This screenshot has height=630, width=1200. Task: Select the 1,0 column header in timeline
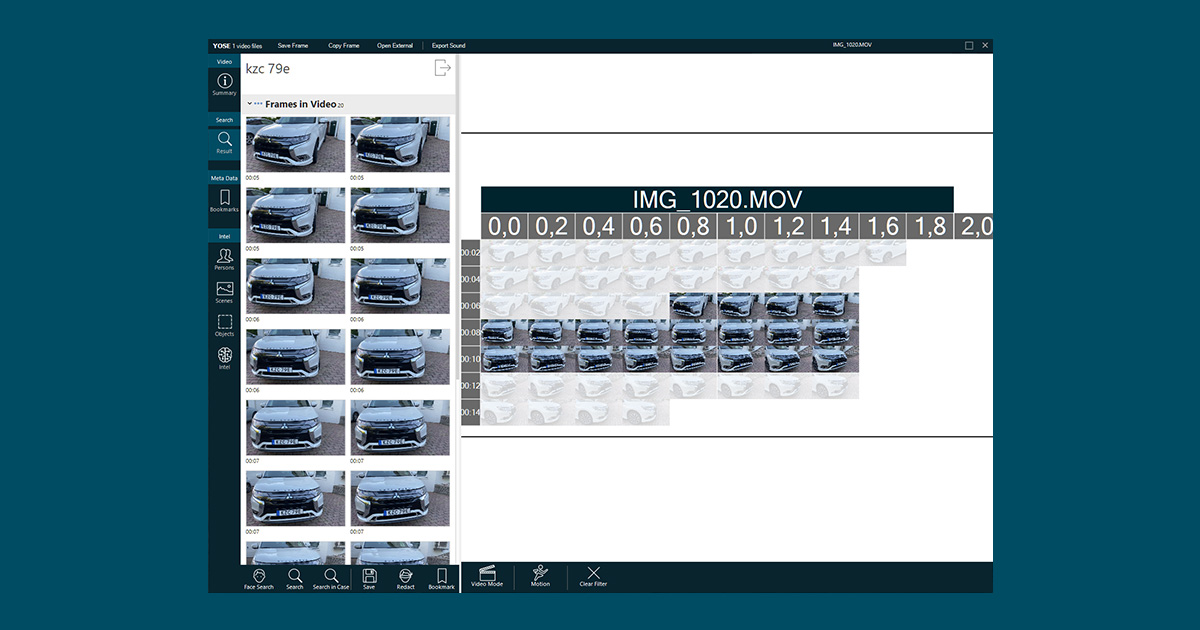[741, 227]
